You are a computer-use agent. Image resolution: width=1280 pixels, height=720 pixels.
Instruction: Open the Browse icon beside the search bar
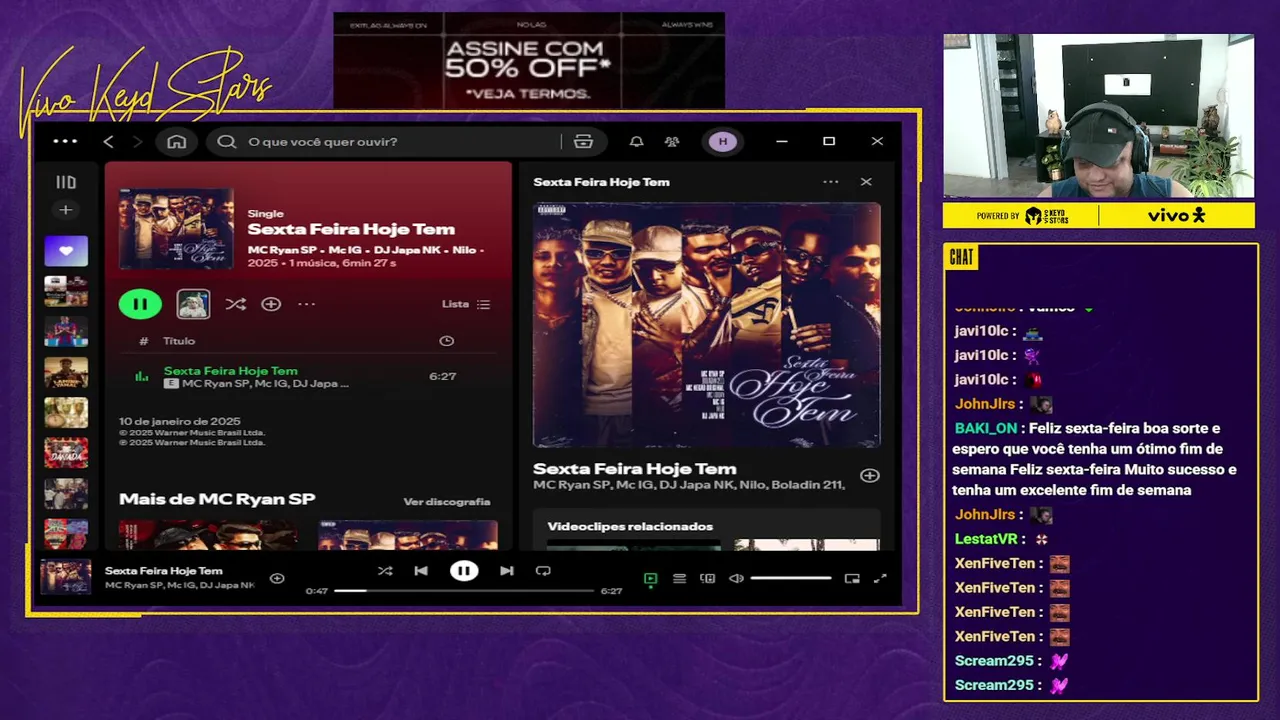point(584,142)
